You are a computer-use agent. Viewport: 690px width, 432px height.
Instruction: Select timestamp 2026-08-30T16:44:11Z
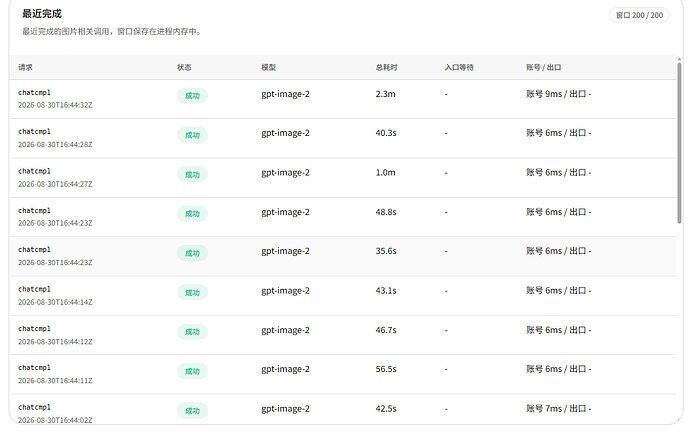pyautogui.click(x=55, y=381)
